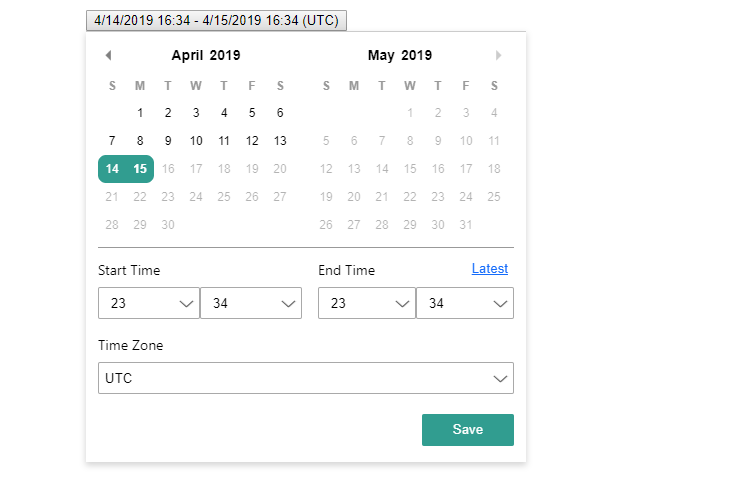The height and width of the screenshot is (500, 729).
Task: Go to previous month with left arrow
Action: pyautogui.click(x=108, y=55)
